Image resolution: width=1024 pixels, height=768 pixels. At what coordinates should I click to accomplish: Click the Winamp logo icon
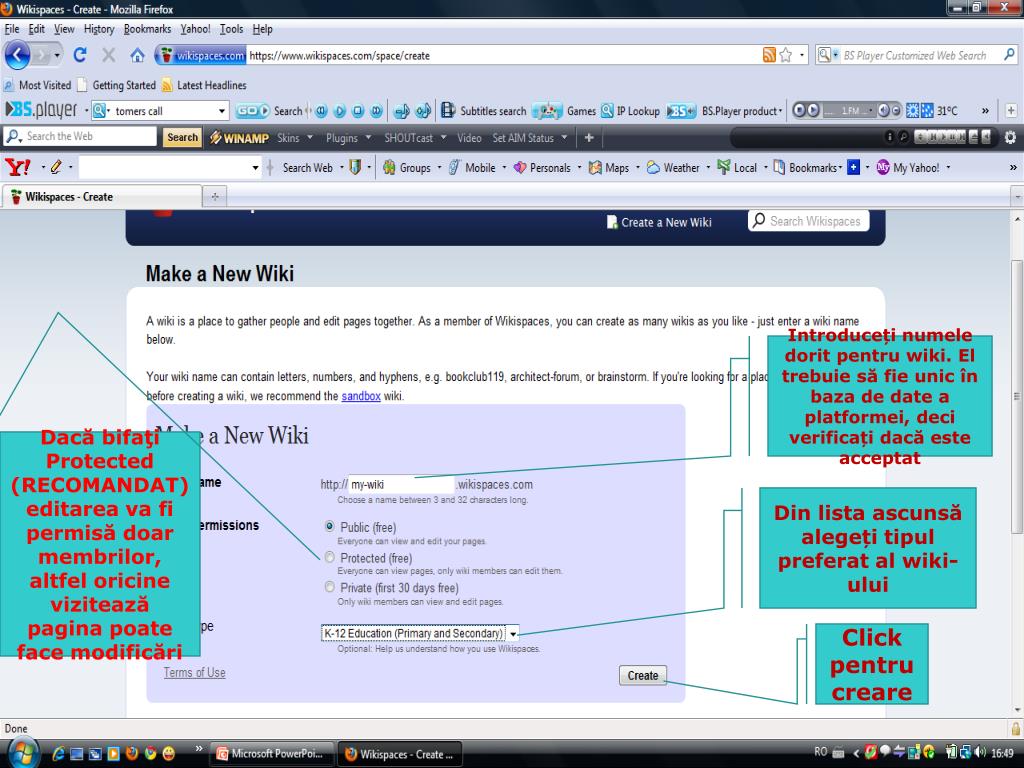pos(239,138)
